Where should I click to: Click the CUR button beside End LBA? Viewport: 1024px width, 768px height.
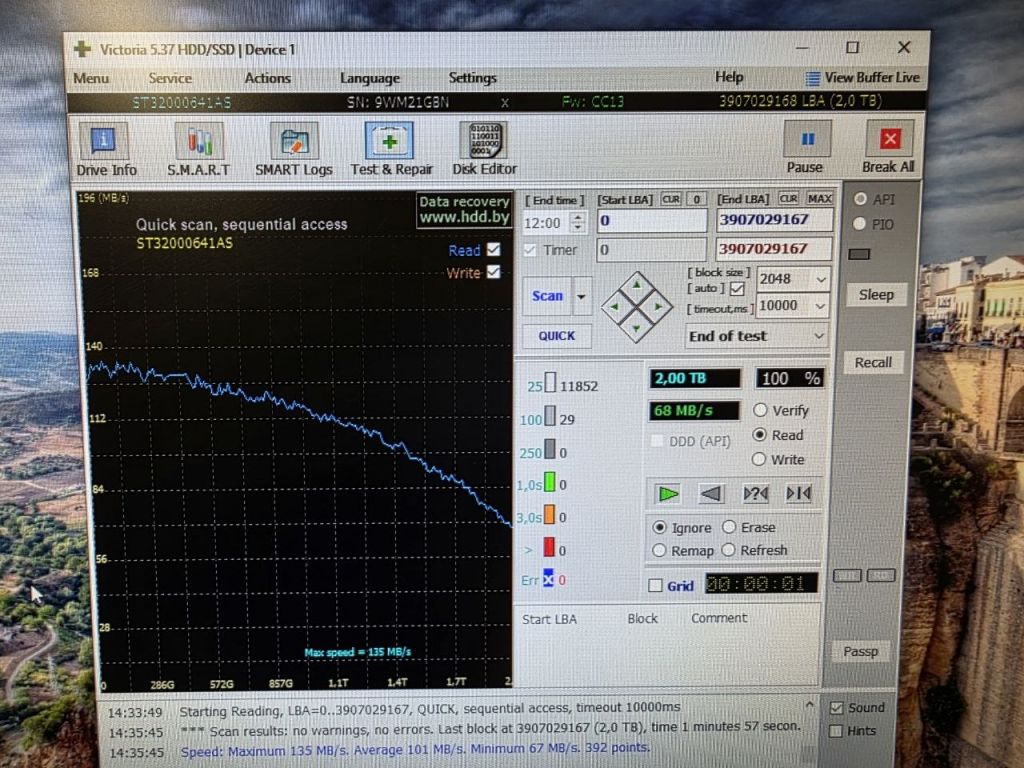coord(788,199)
